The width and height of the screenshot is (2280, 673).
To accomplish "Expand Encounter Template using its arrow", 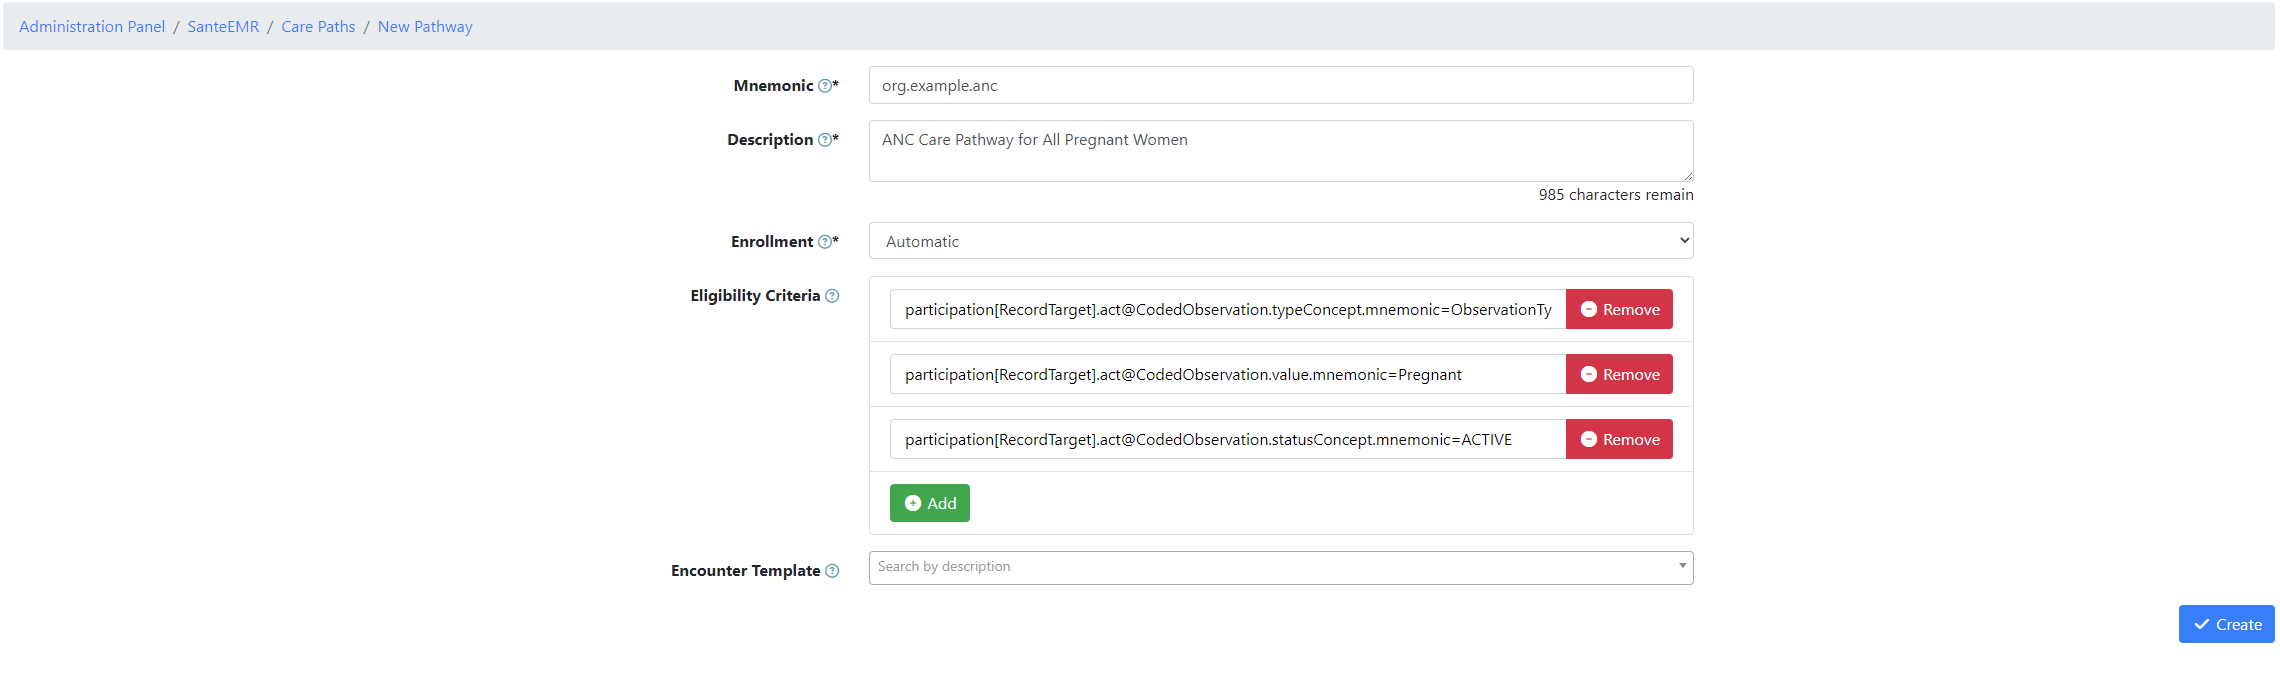I will (x=1682, y=566).
